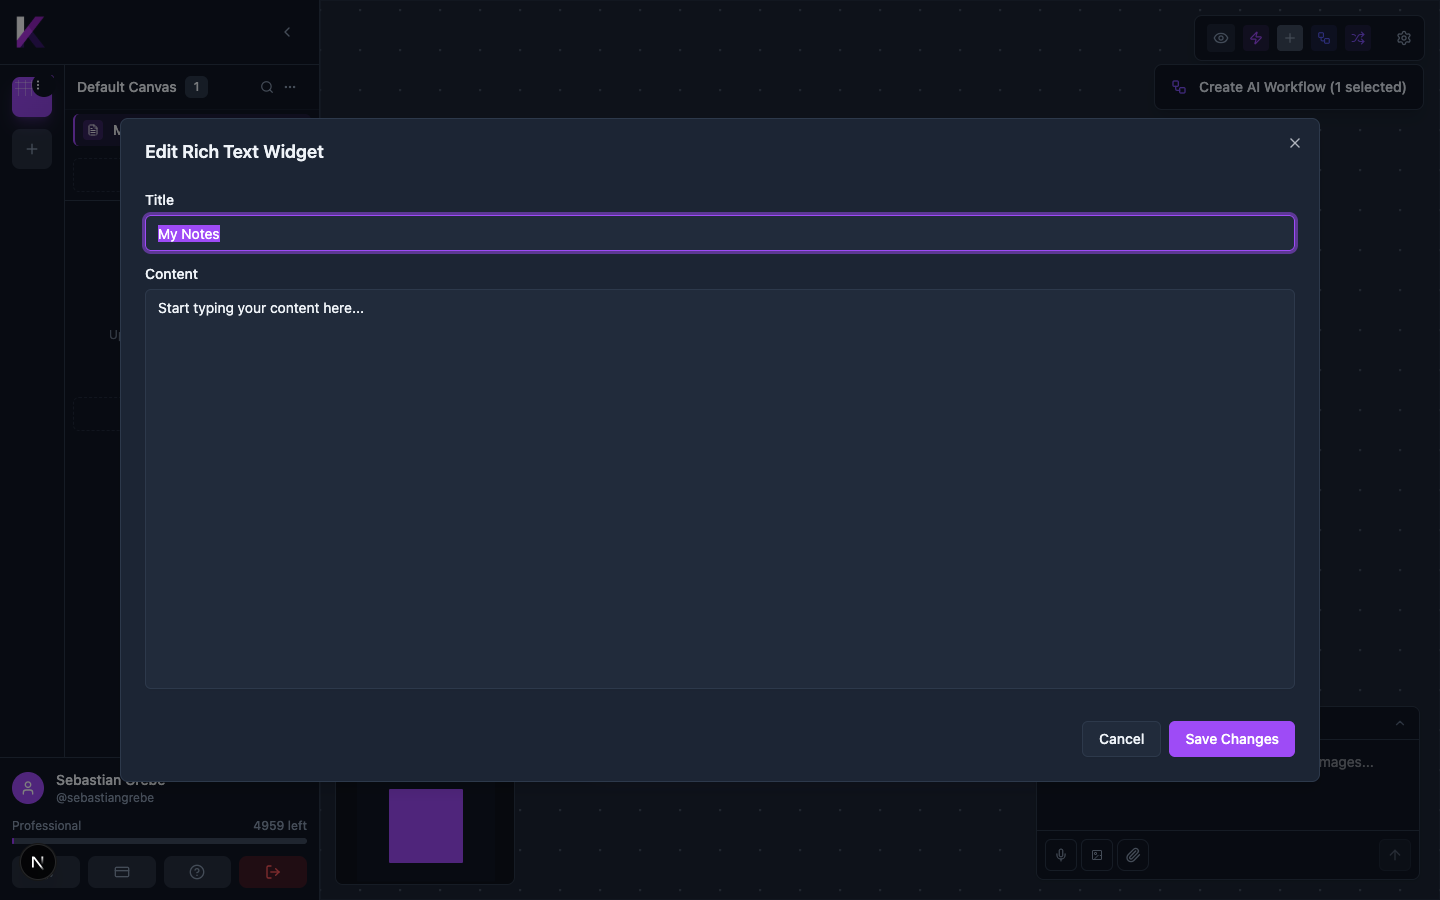Open the Default Canvas options ellipsis menu
This screenshot has width=1440, height=900.
(x=290, y=87)
